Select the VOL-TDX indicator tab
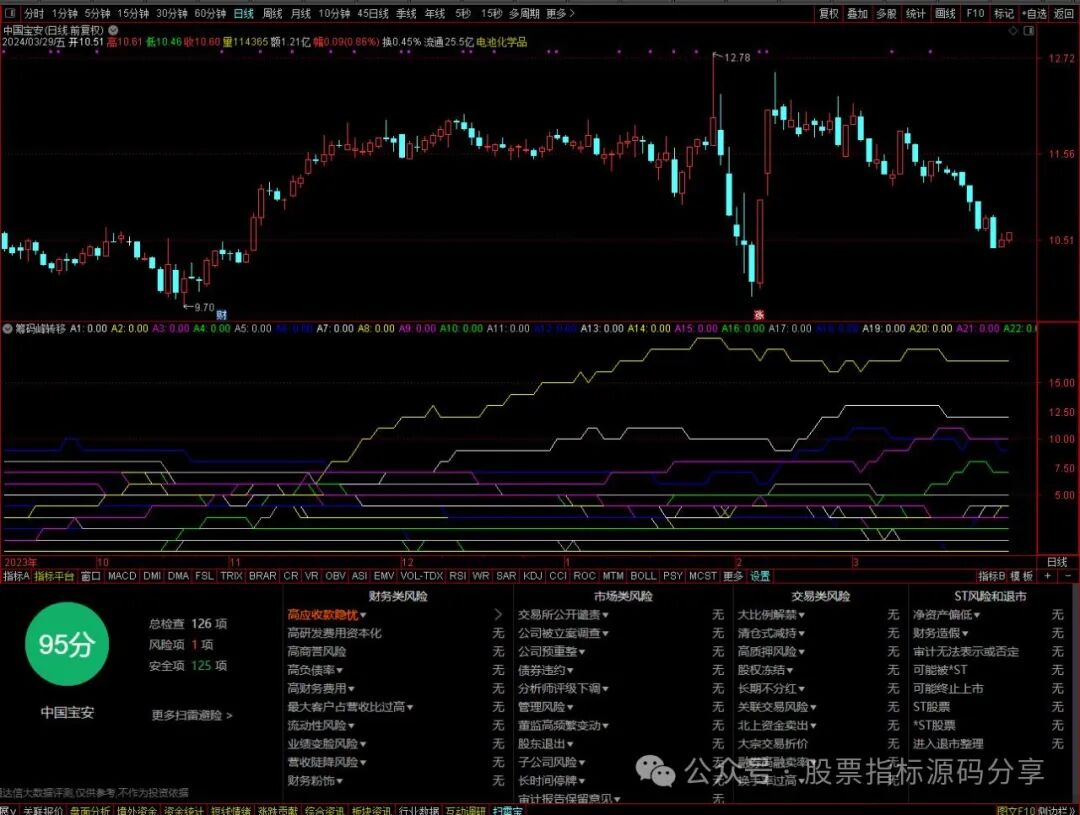1080x815 pixels. (x=422, y=576)
